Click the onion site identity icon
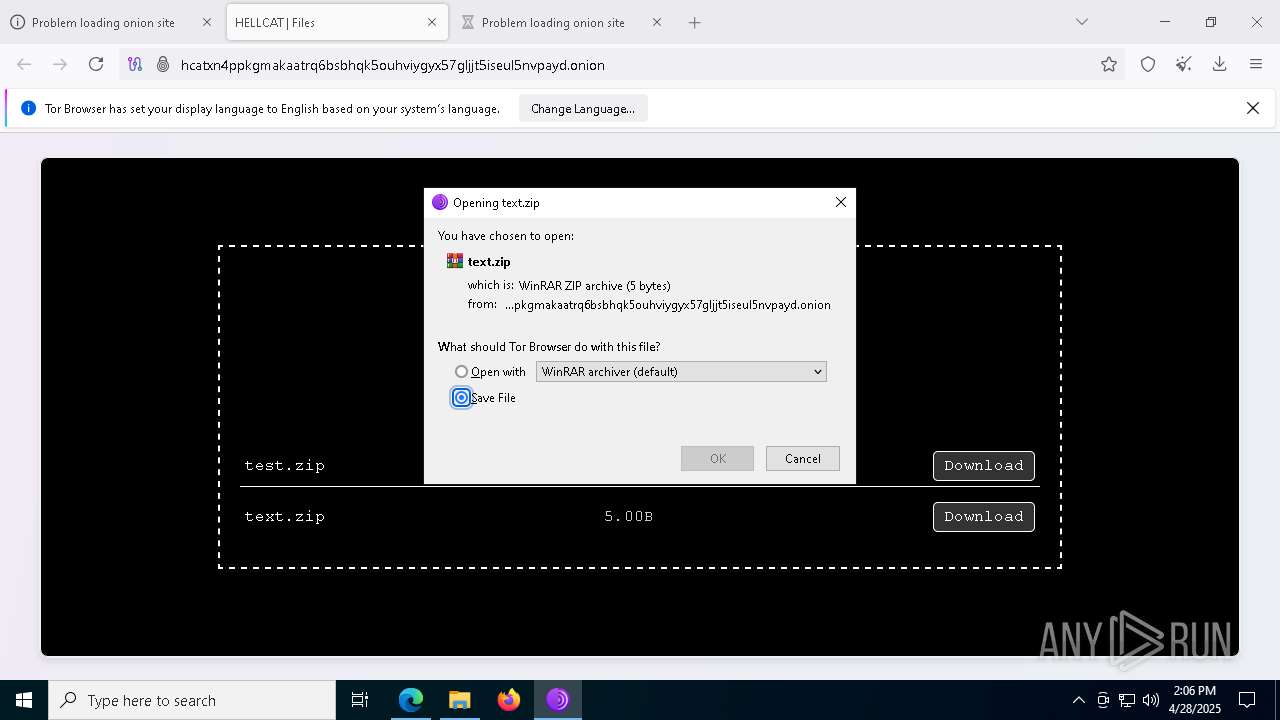Screen dimensions: 1280x720 pyautogui.click(x=163, y=65)
